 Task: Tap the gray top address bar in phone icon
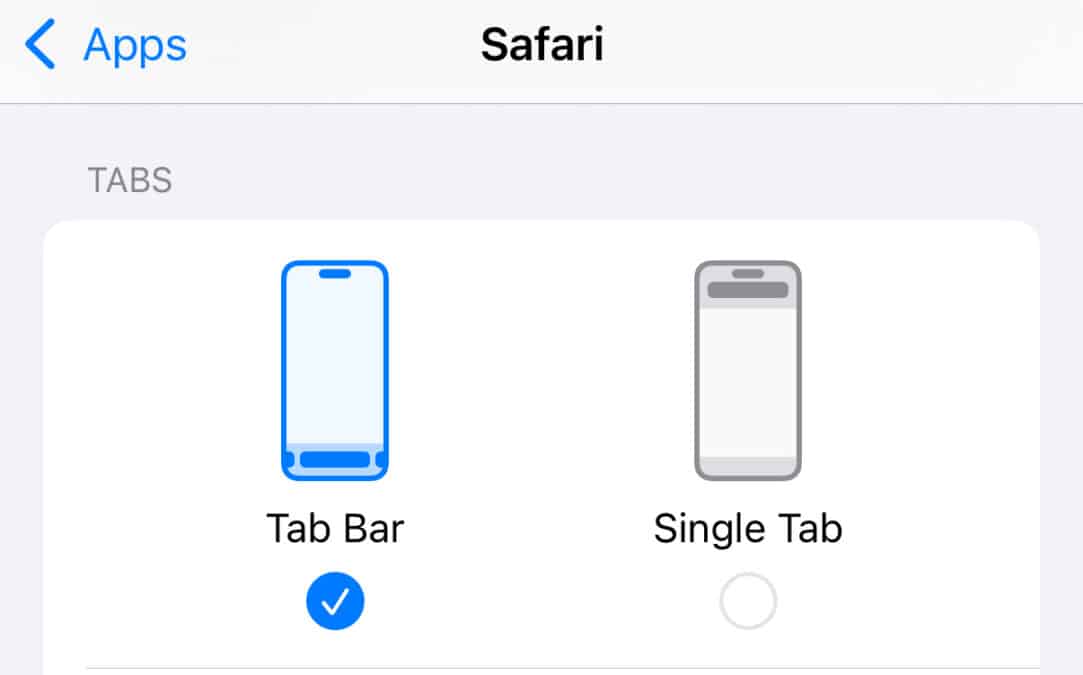[748, 289]
